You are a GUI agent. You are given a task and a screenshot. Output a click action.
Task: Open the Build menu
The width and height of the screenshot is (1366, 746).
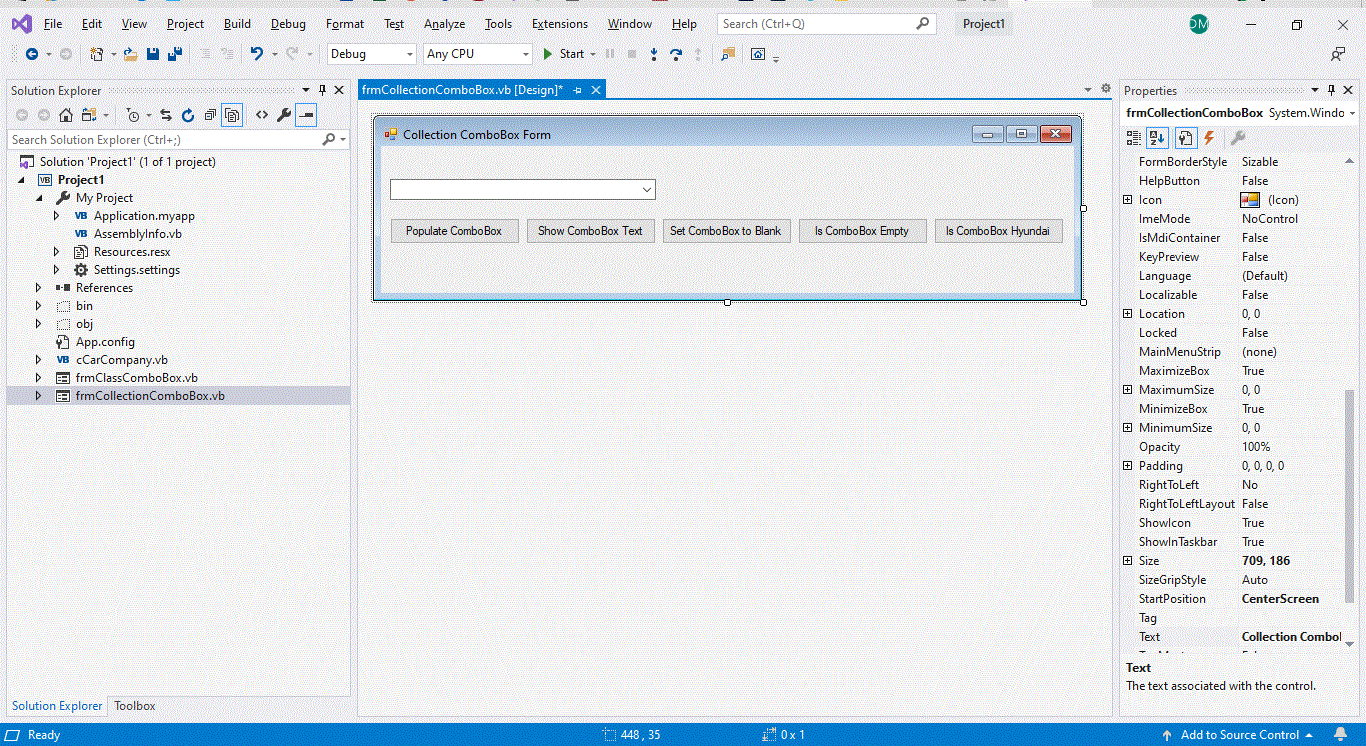click(x=237, y=24)
